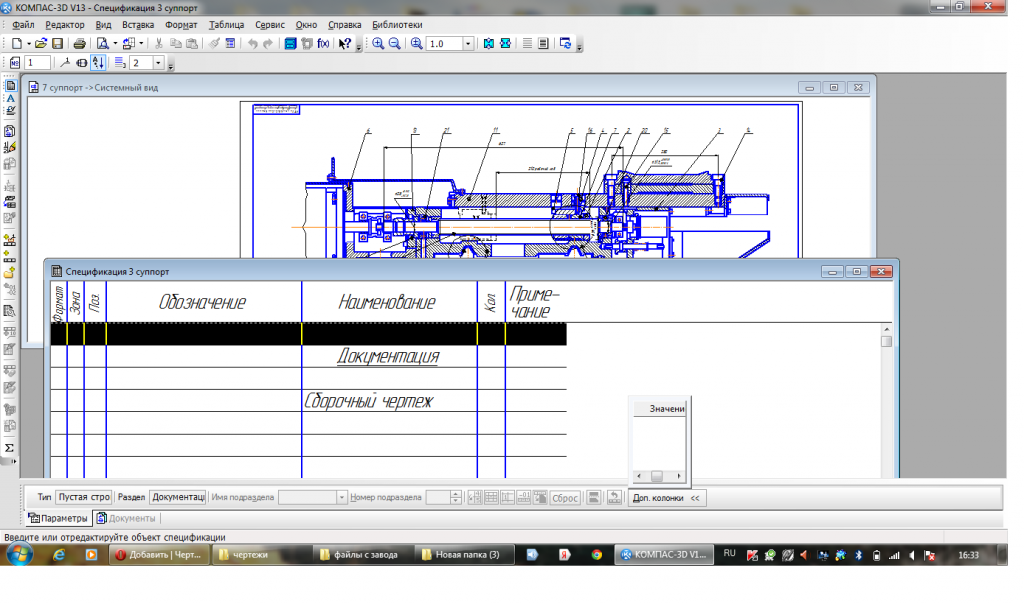The height and width of the screenshot is (604, 1024).
Task: Switch to the normal display mode lines icon
Action: click(527, 44)
